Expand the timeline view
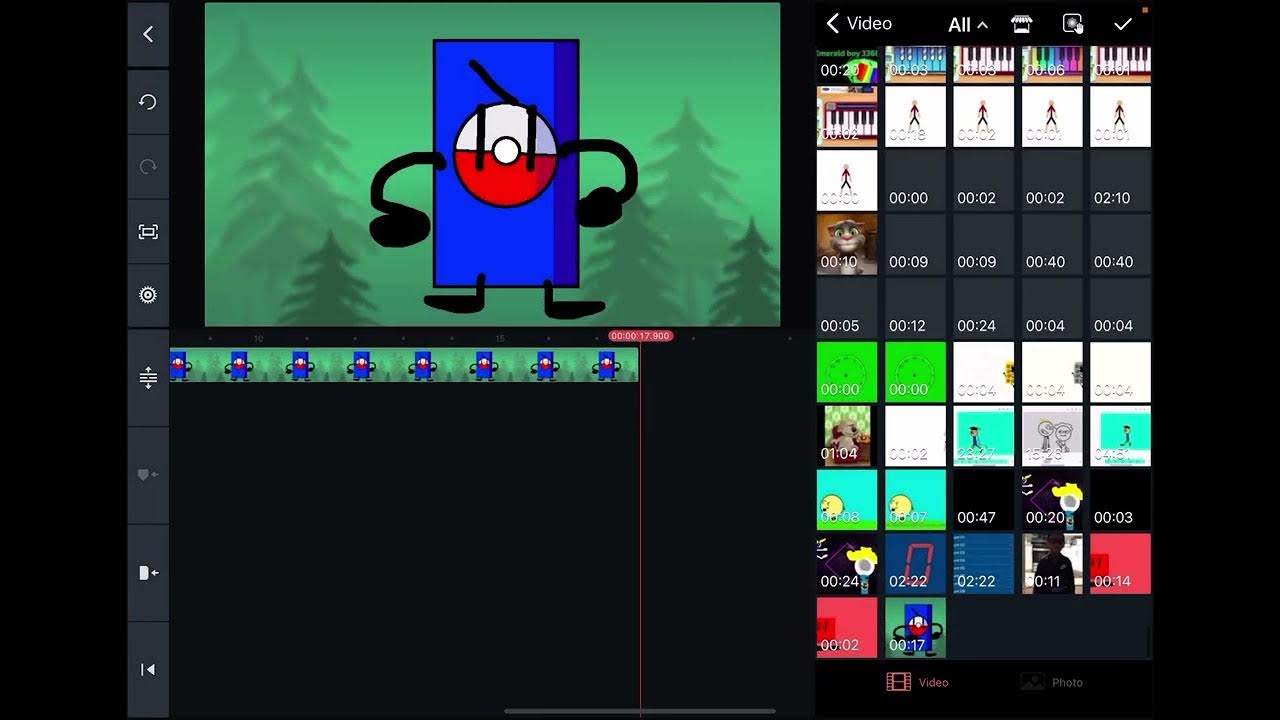This screenshot has width=1280, height=720. pyautogui.click(x=148, y=378)
